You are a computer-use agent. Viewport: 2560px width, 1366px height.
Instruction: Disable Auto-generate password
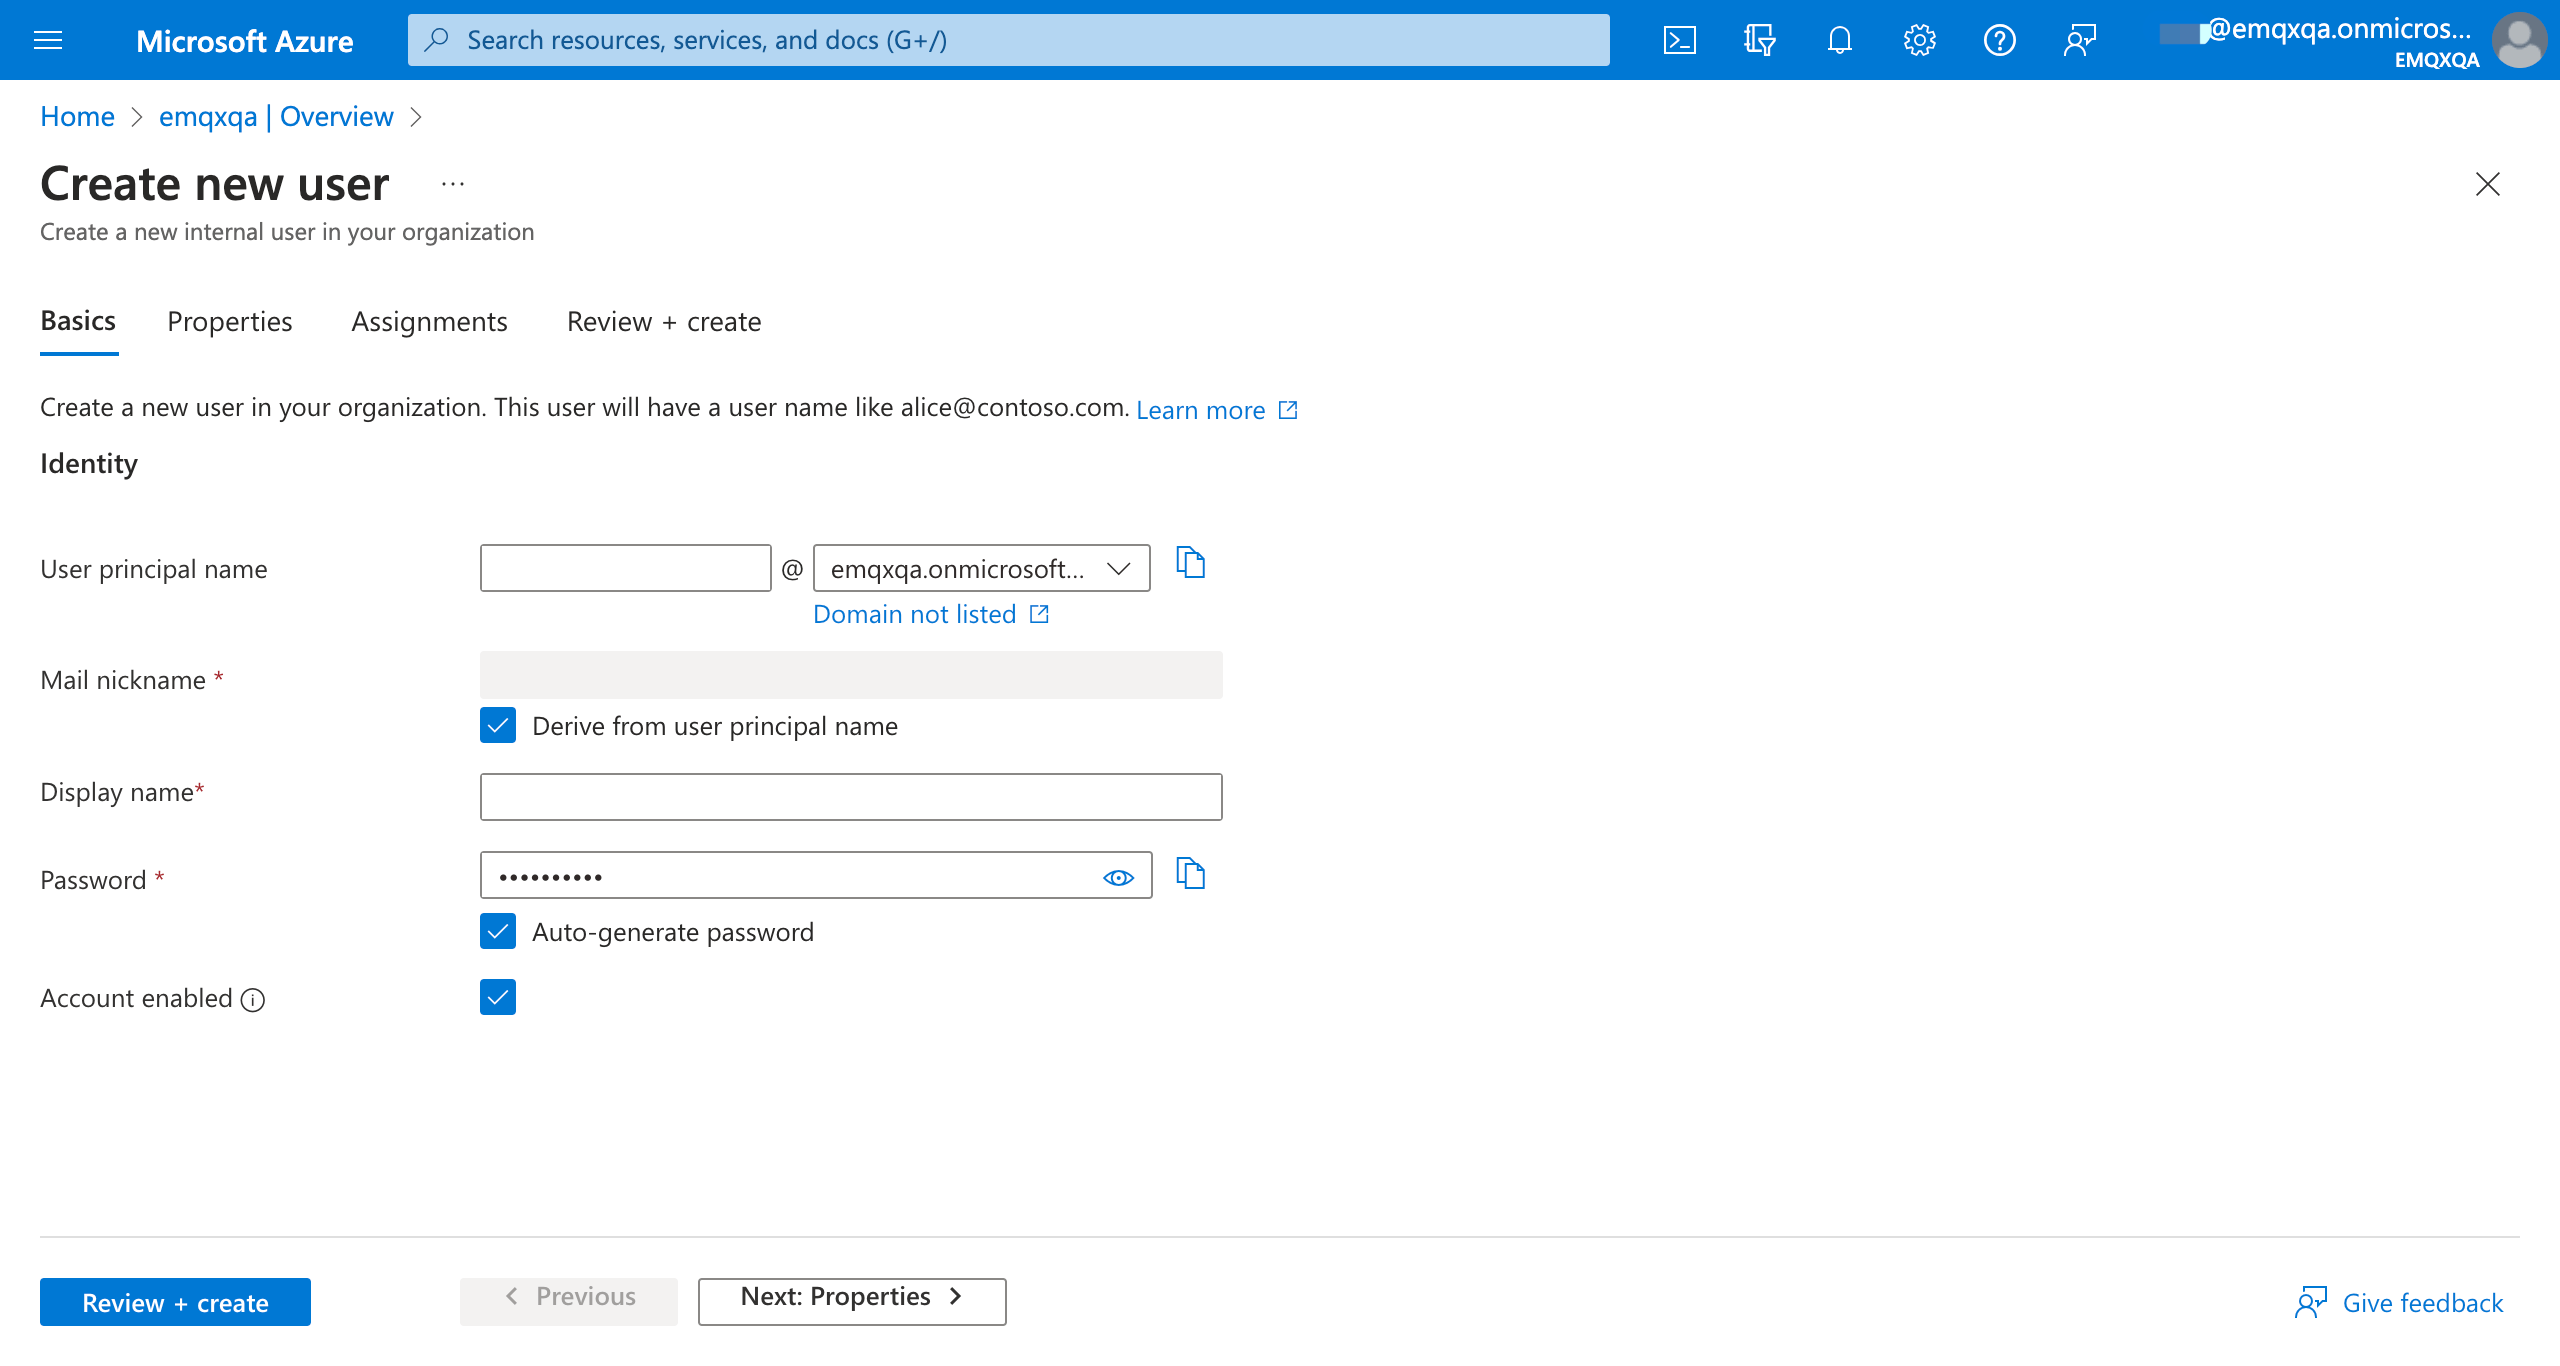tap(497, 931)
